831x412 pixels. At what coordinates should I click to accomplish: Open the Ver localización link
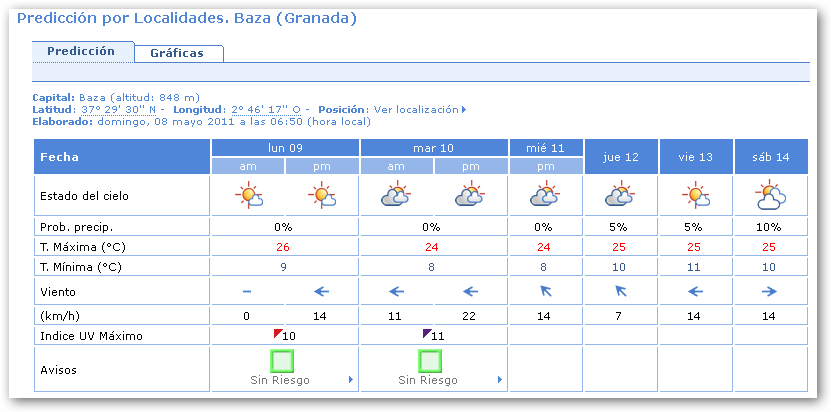point(415,109)
